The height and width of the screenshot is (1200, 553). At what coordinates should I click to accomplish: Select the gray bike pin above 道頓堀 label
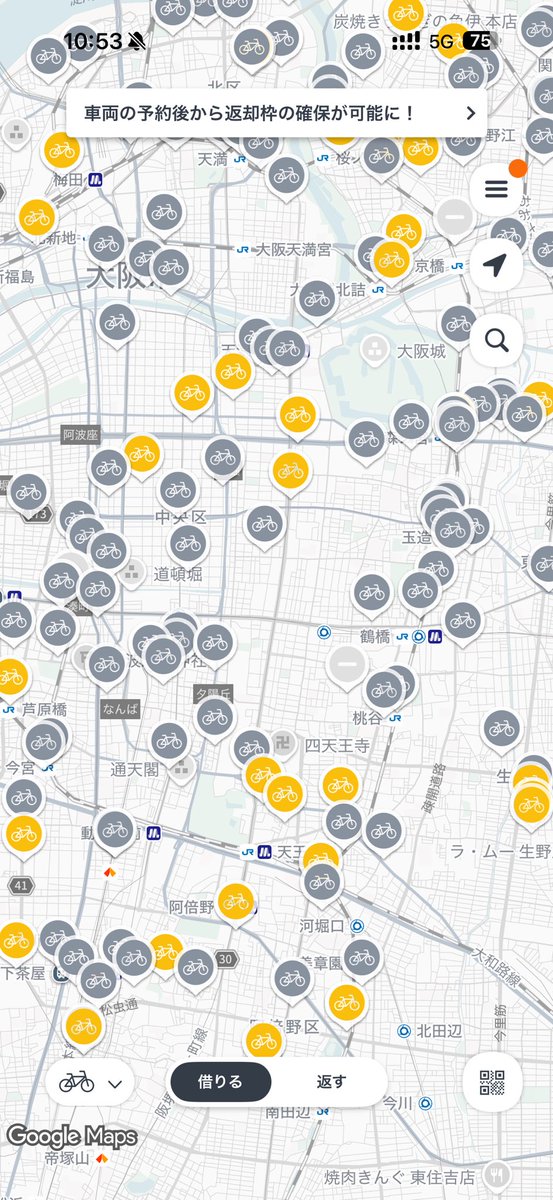point(187,545)
